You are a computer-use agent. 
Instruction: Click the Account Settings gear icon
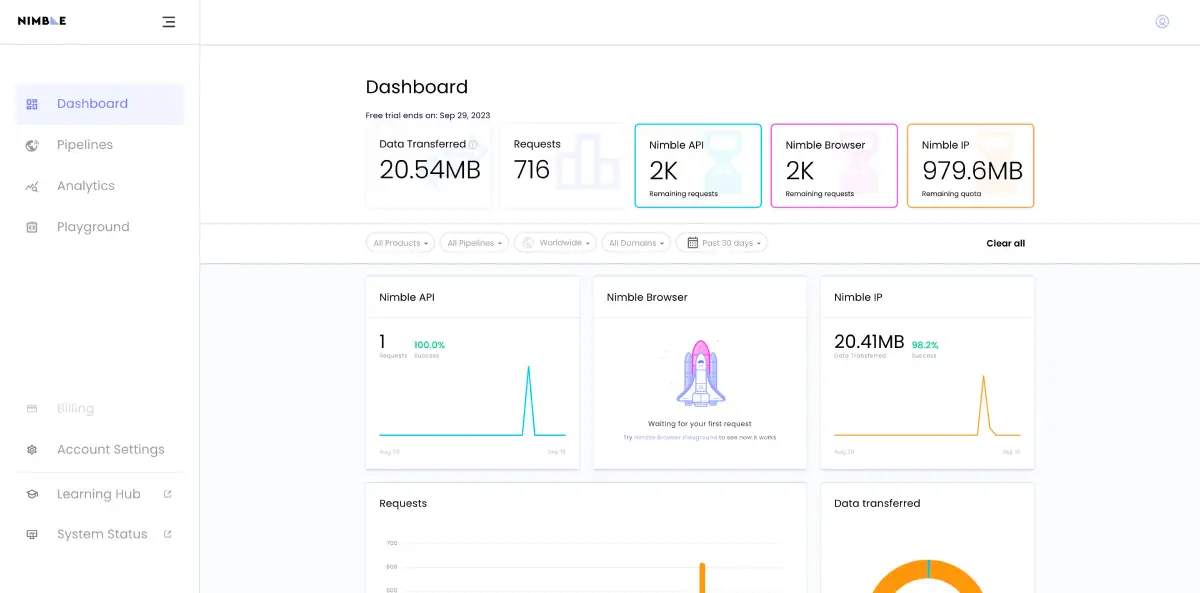32,450
